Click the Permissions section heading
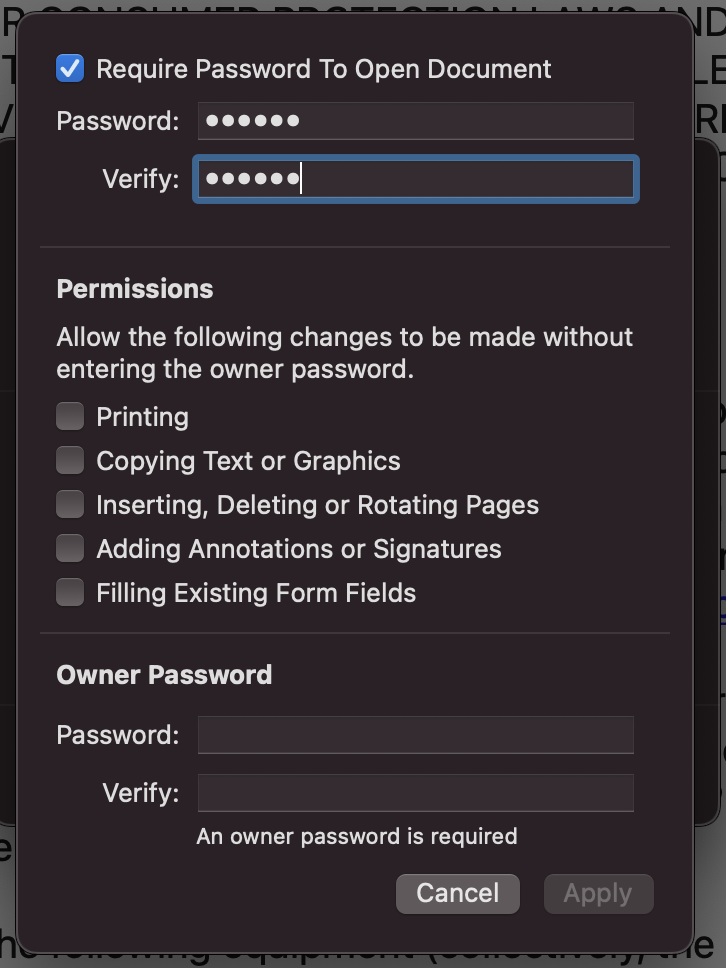The image size is (726, 968). 135,289
